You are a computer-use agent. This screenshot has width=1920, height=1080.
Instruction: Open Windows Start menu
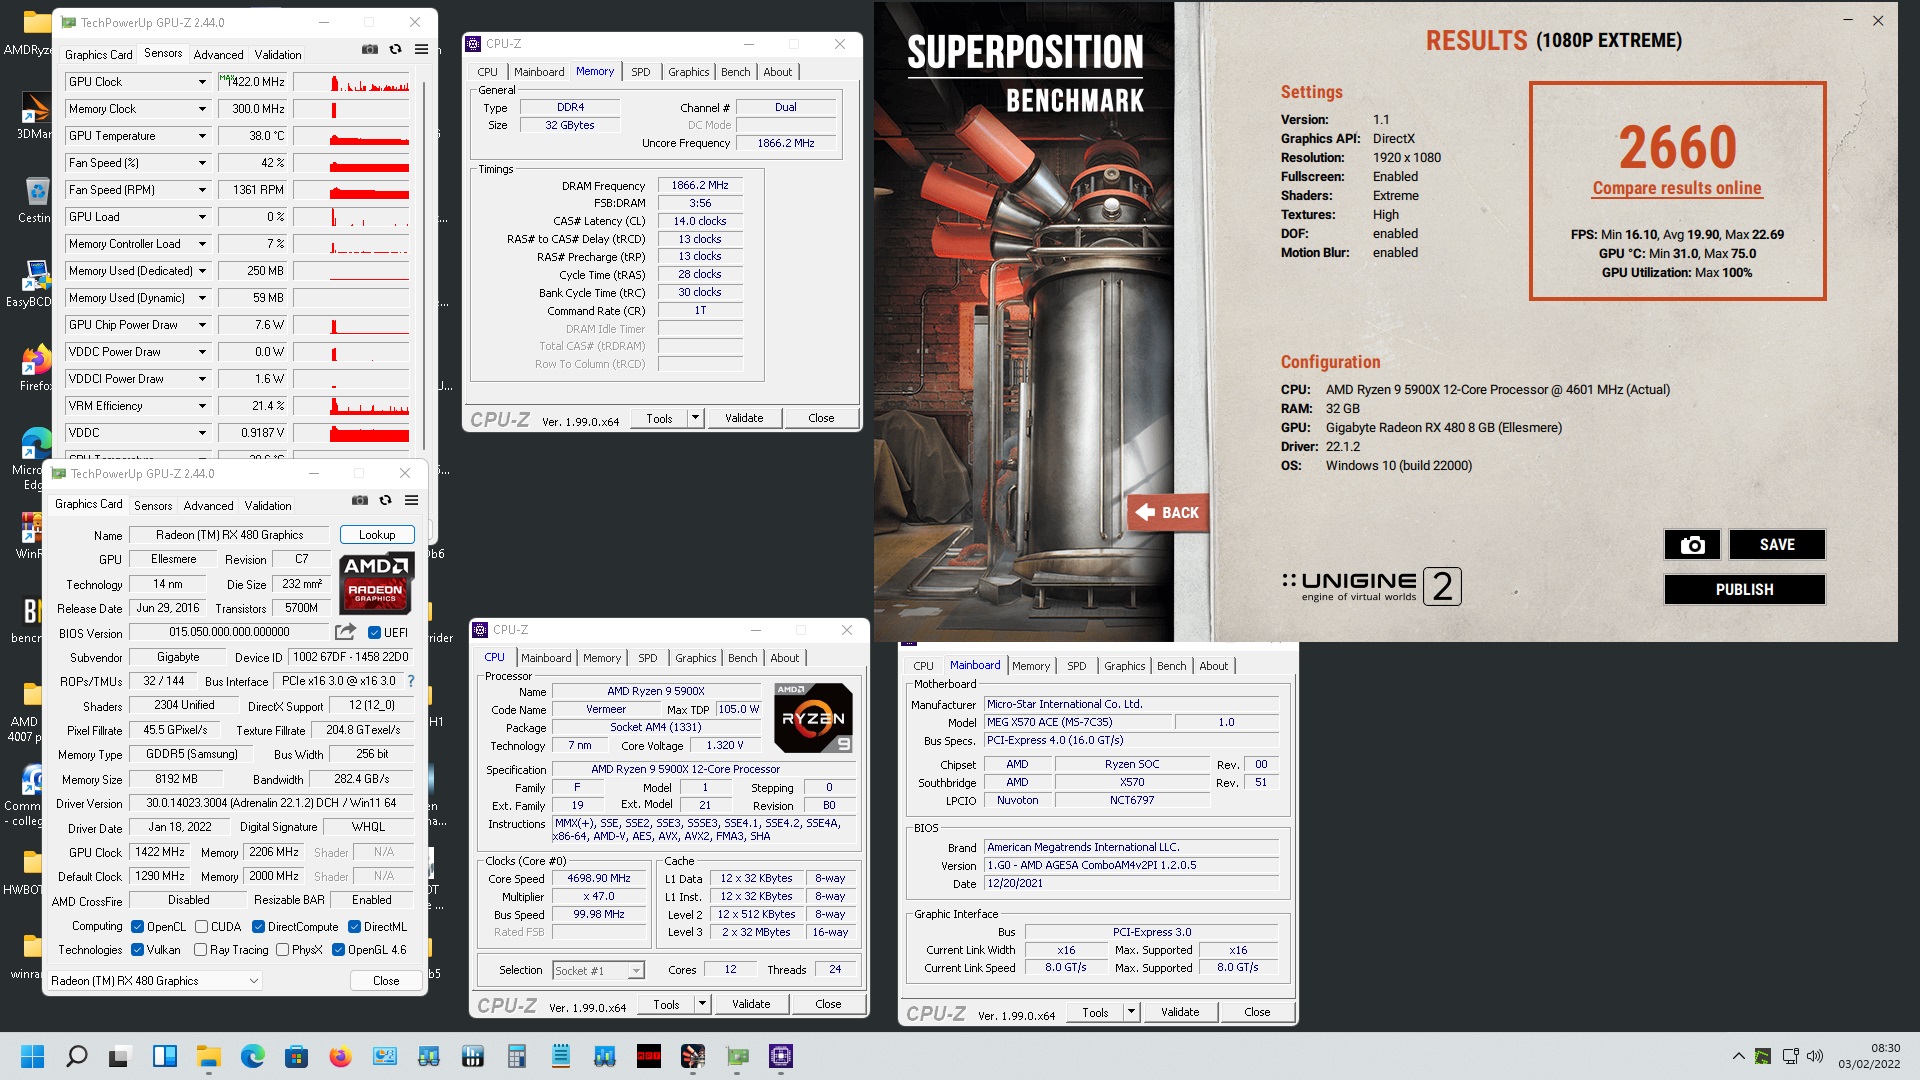click(x=33, y=1056)
